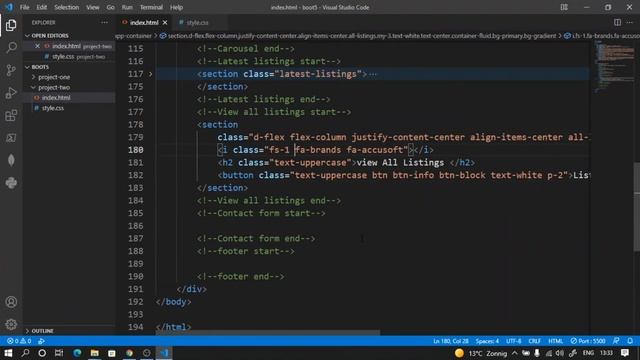Change HTML language mode in status bar
The image size is (640, 360).
tap(555, 341)
